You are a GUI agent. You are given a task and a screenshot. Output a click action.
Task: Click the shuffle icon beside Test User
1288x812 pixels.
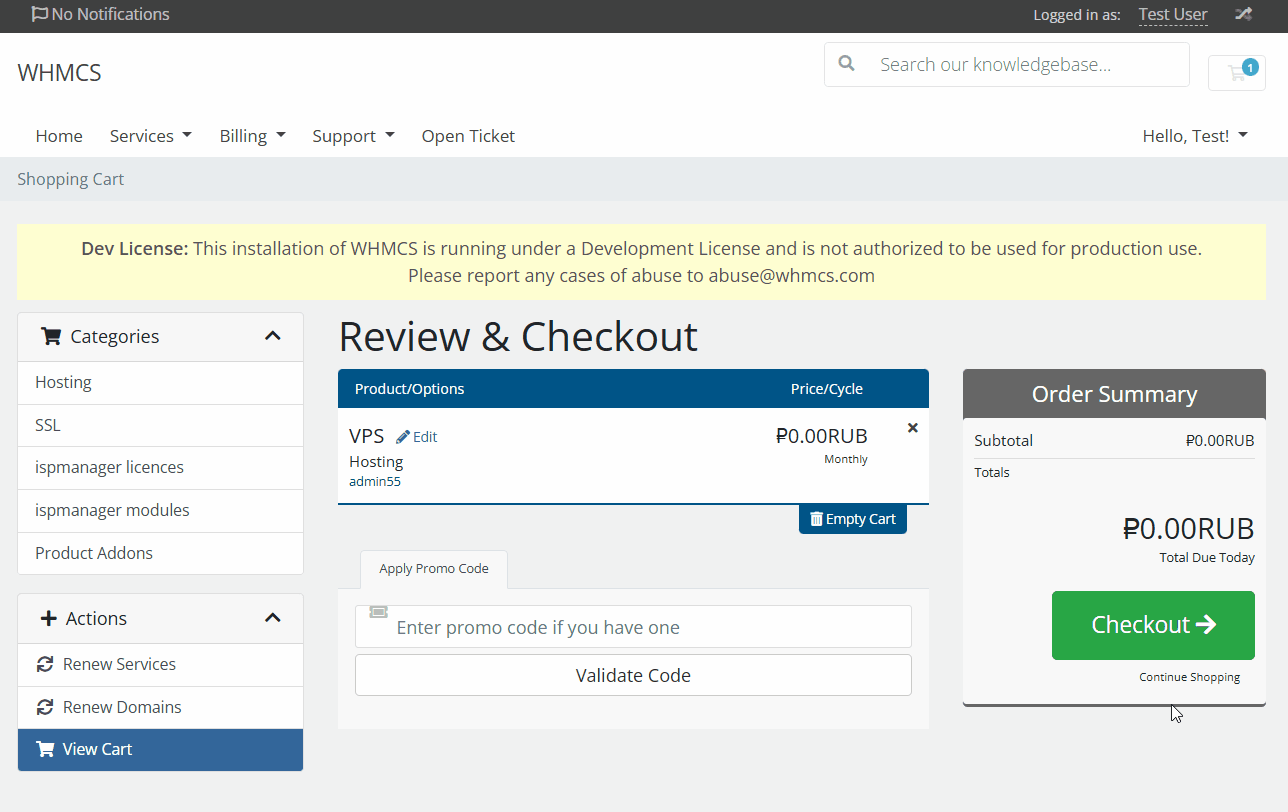coord(1243,14)
